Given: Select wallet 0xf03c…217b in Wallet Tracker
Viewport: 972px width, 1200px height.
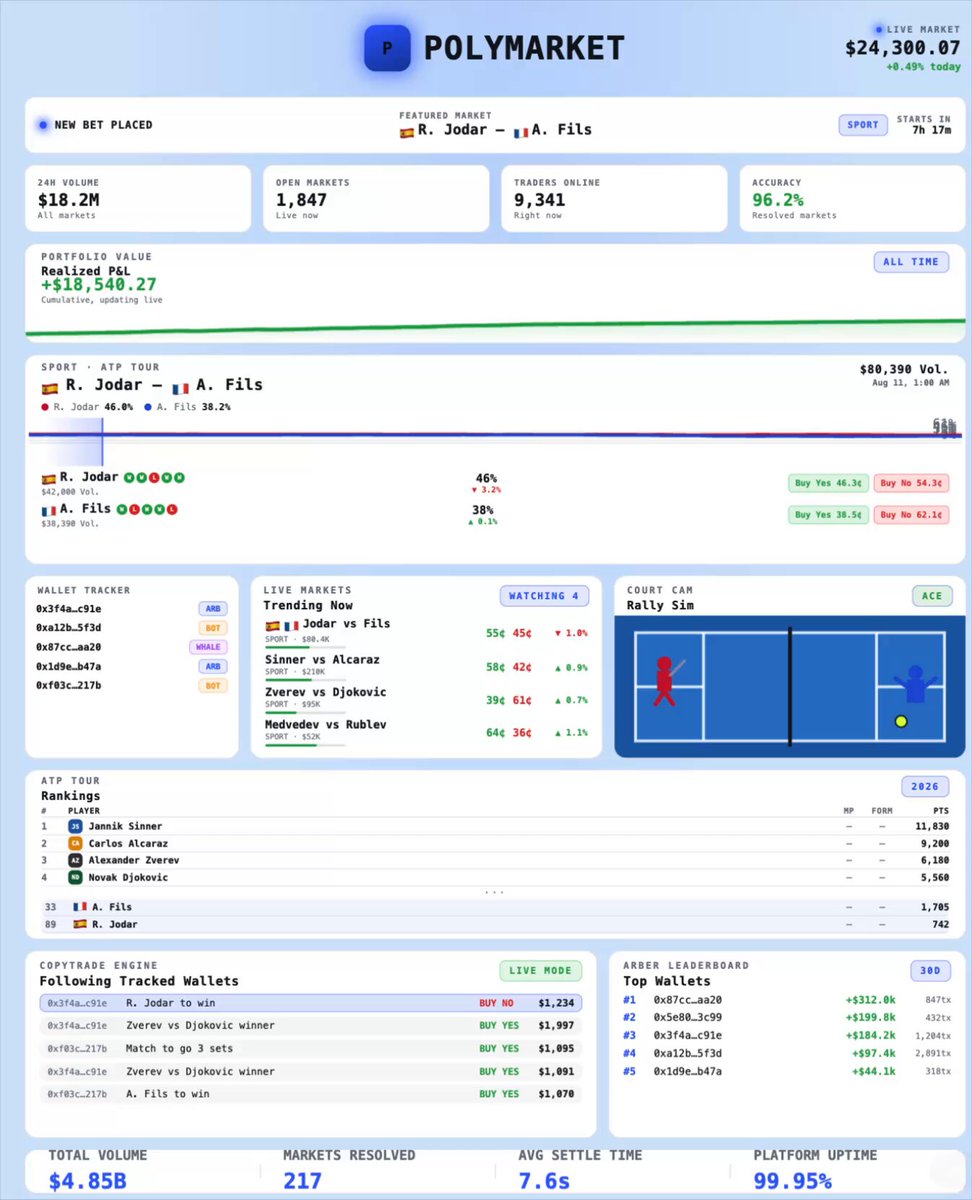Looking at the screenshot, I should click(x=132, y=685).
